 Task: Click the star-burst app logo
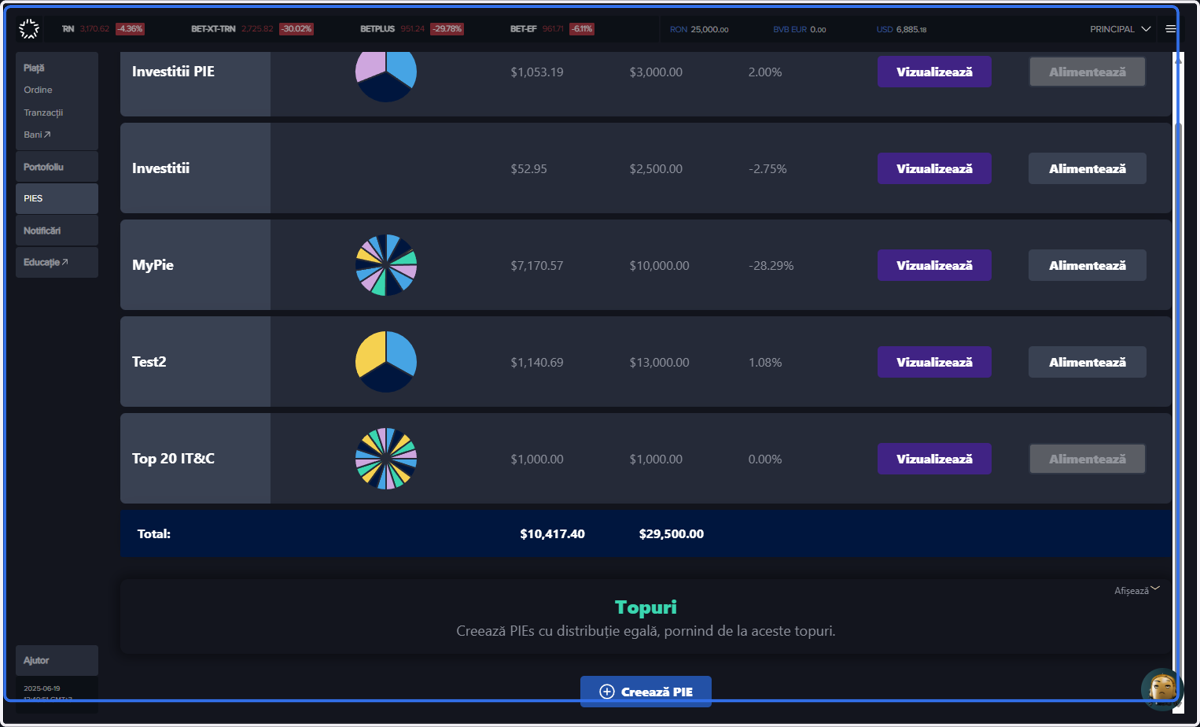[x=29, y=29]
